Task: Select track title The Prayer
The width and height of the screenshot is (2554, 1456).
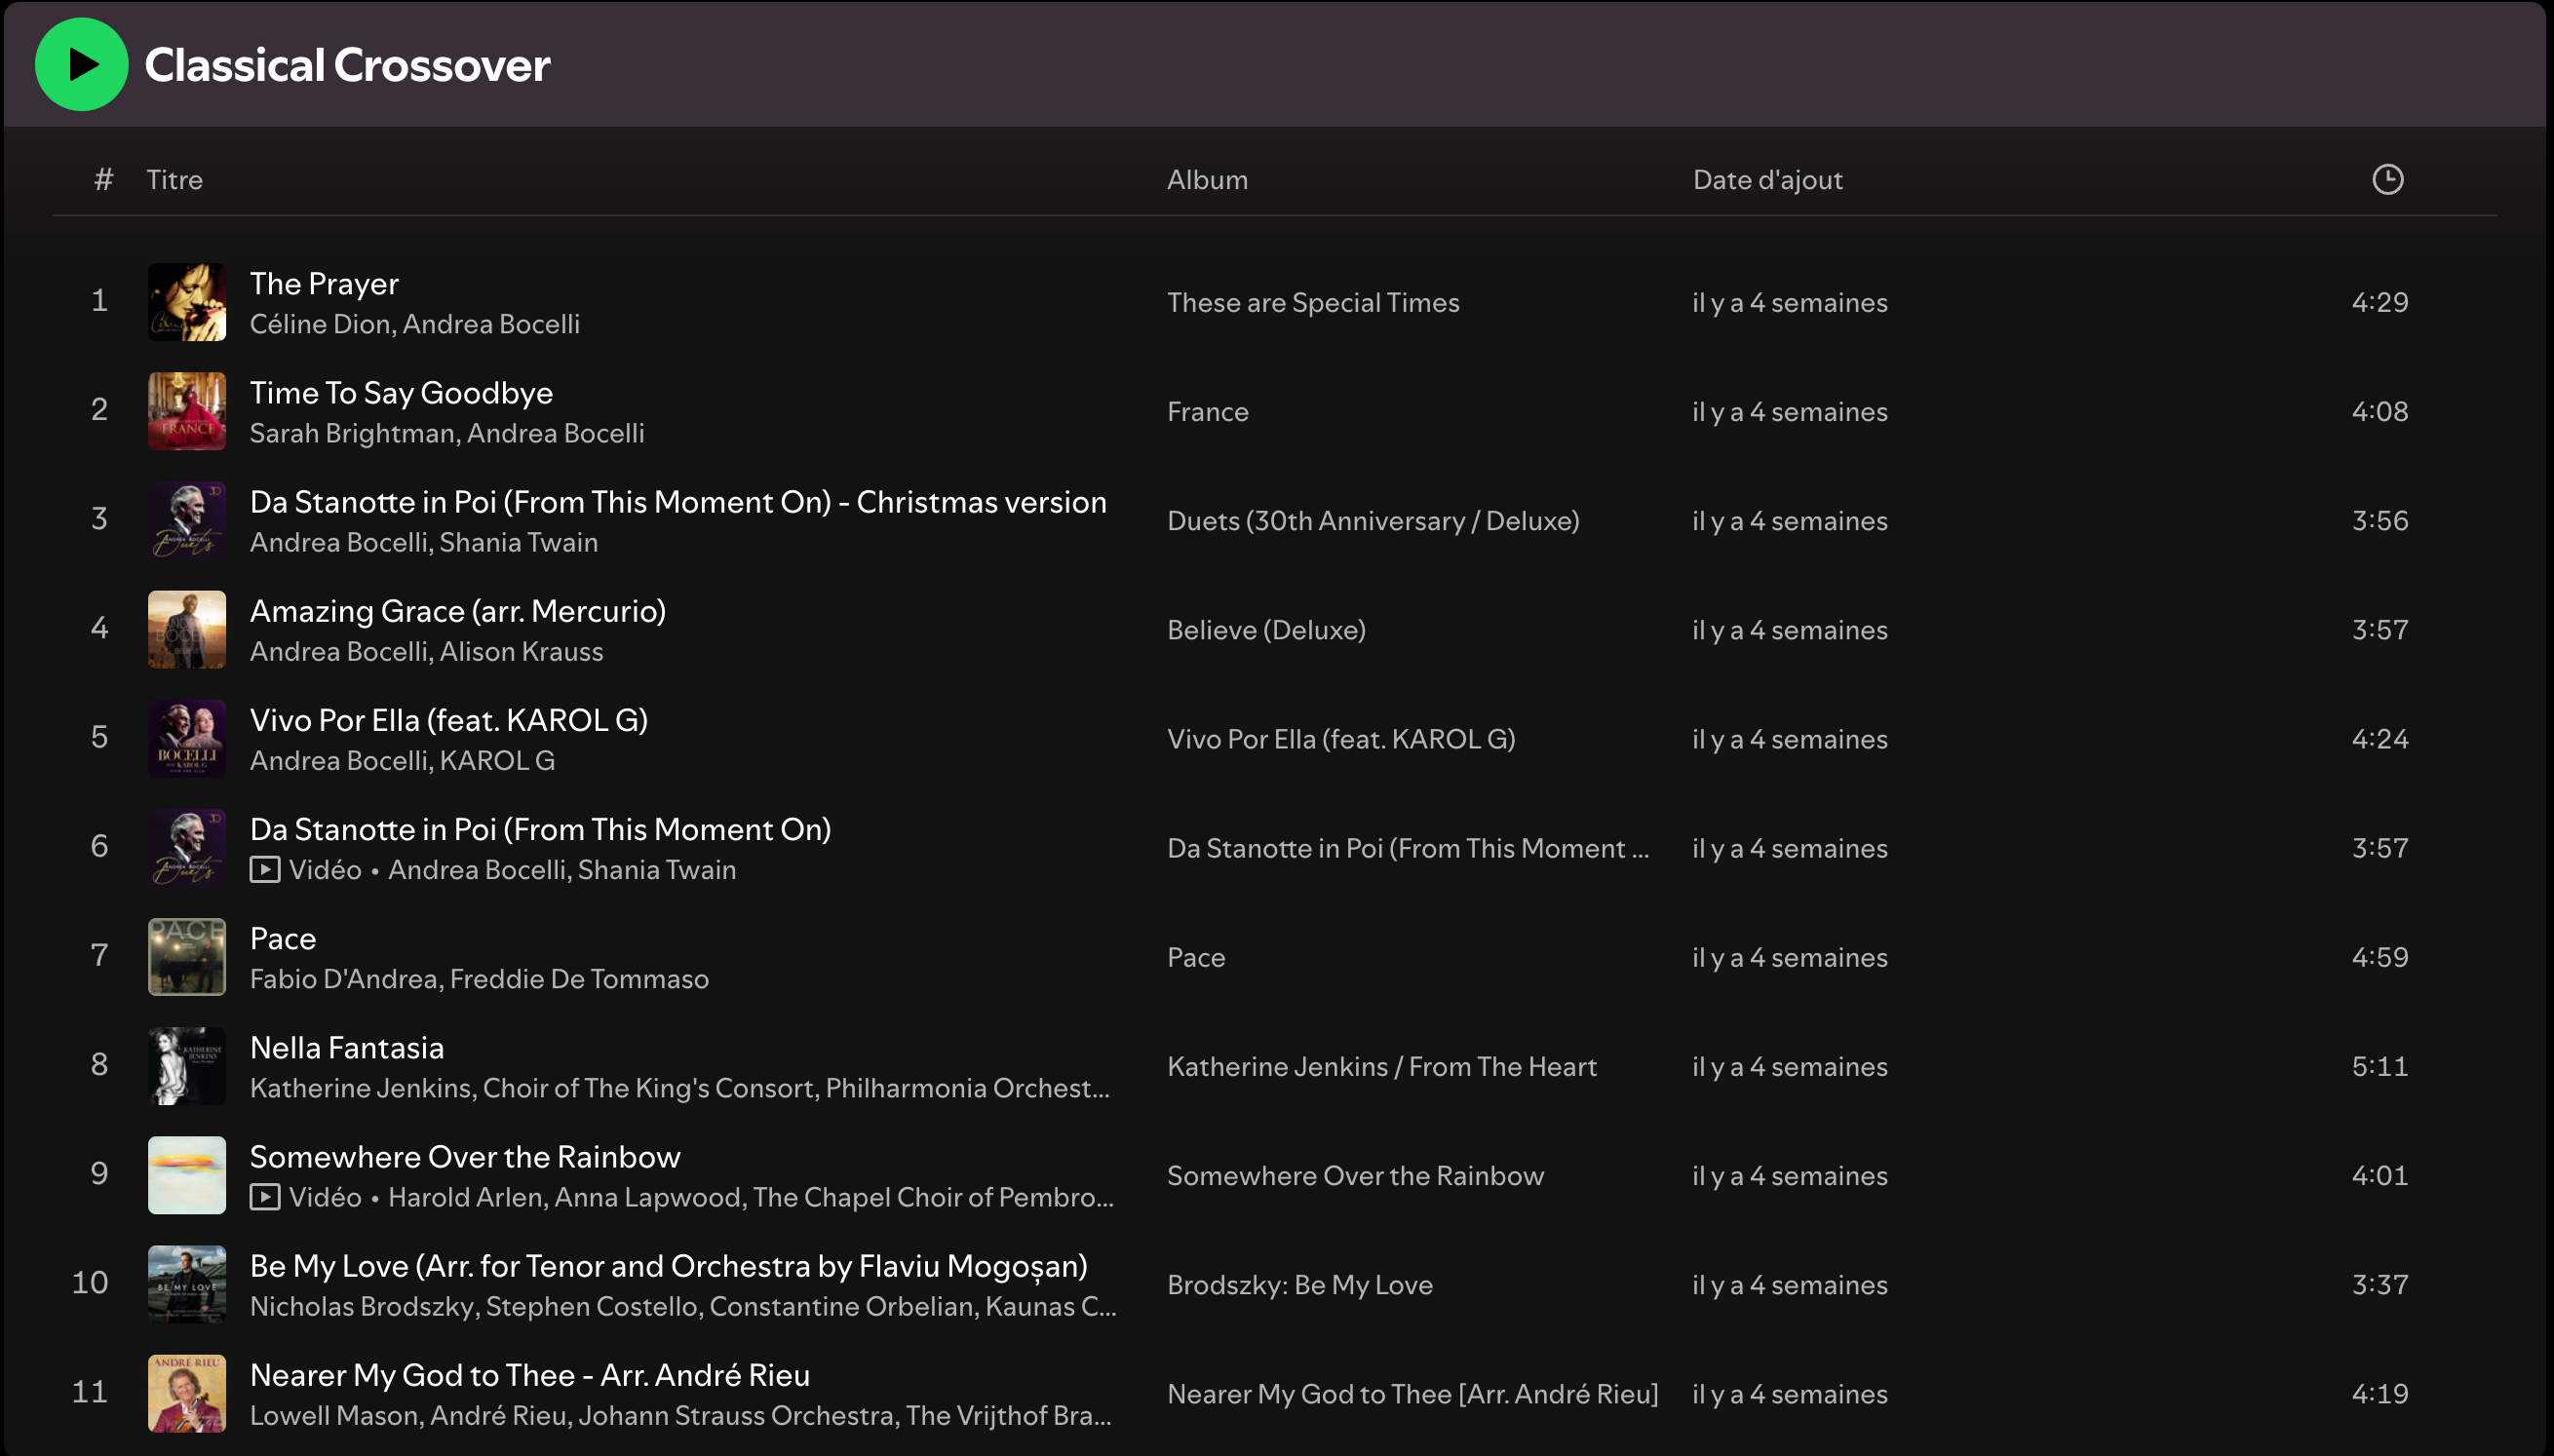Action: [324, 284]
